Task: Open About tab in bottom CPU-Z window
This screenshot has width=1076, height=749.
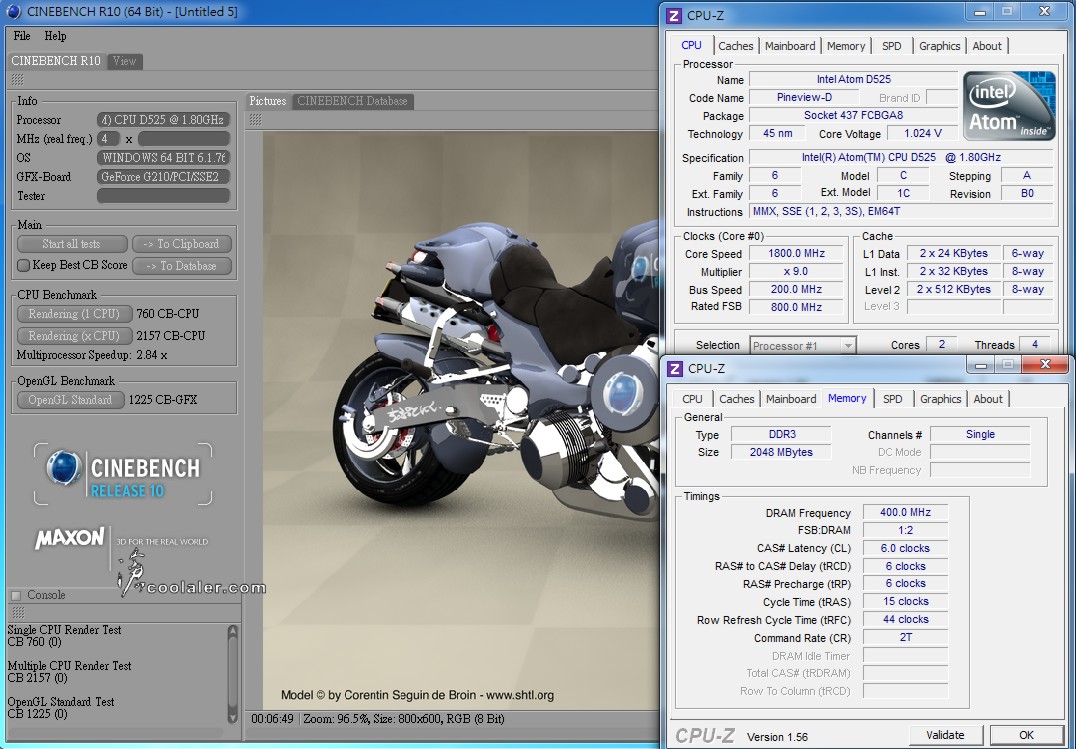Action: coord(987,399)
